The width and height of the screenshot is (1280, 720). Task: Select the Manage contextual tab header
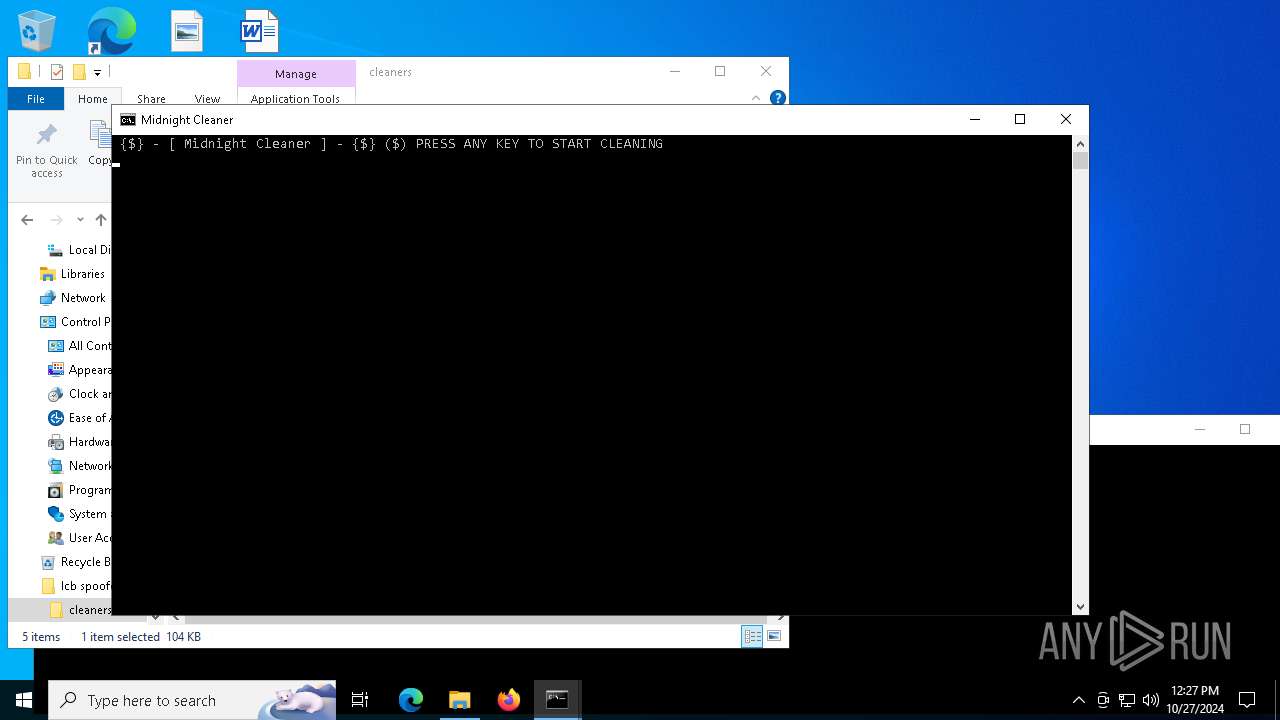pyautogui.click(x=296, y=74)
